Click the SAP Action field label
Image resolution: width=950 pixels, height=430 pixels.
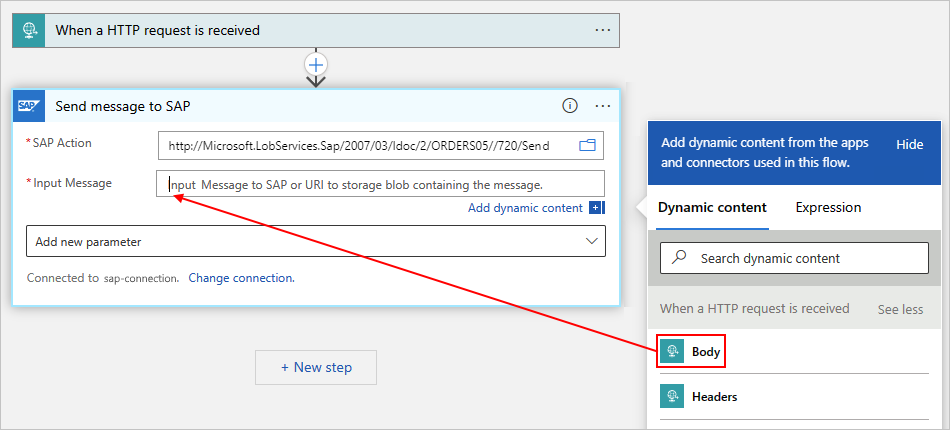[62, 143]
